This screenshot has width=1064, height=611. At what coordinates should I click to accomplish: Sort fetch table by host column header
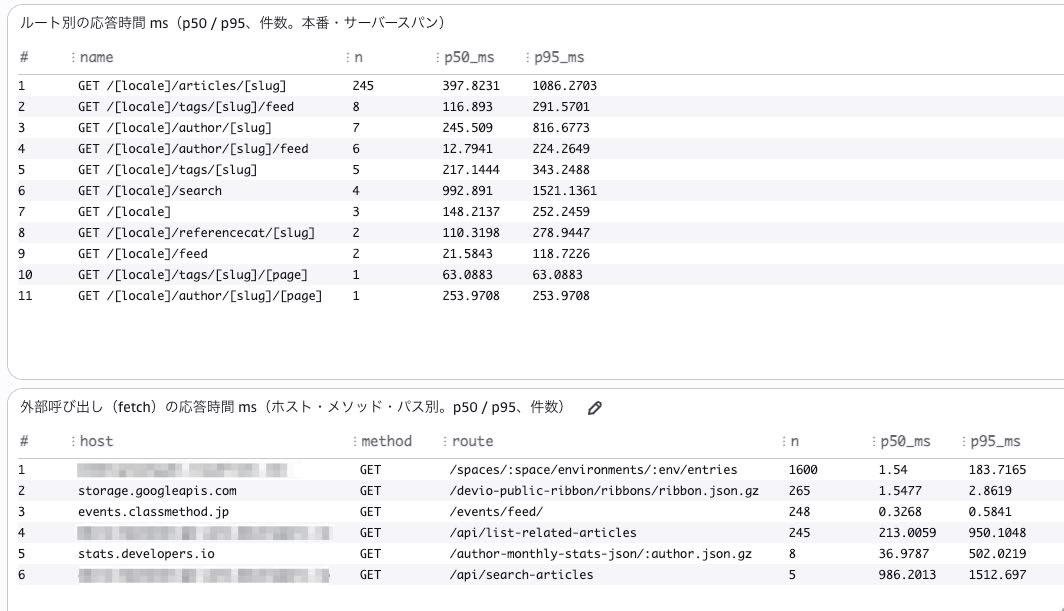96,441
